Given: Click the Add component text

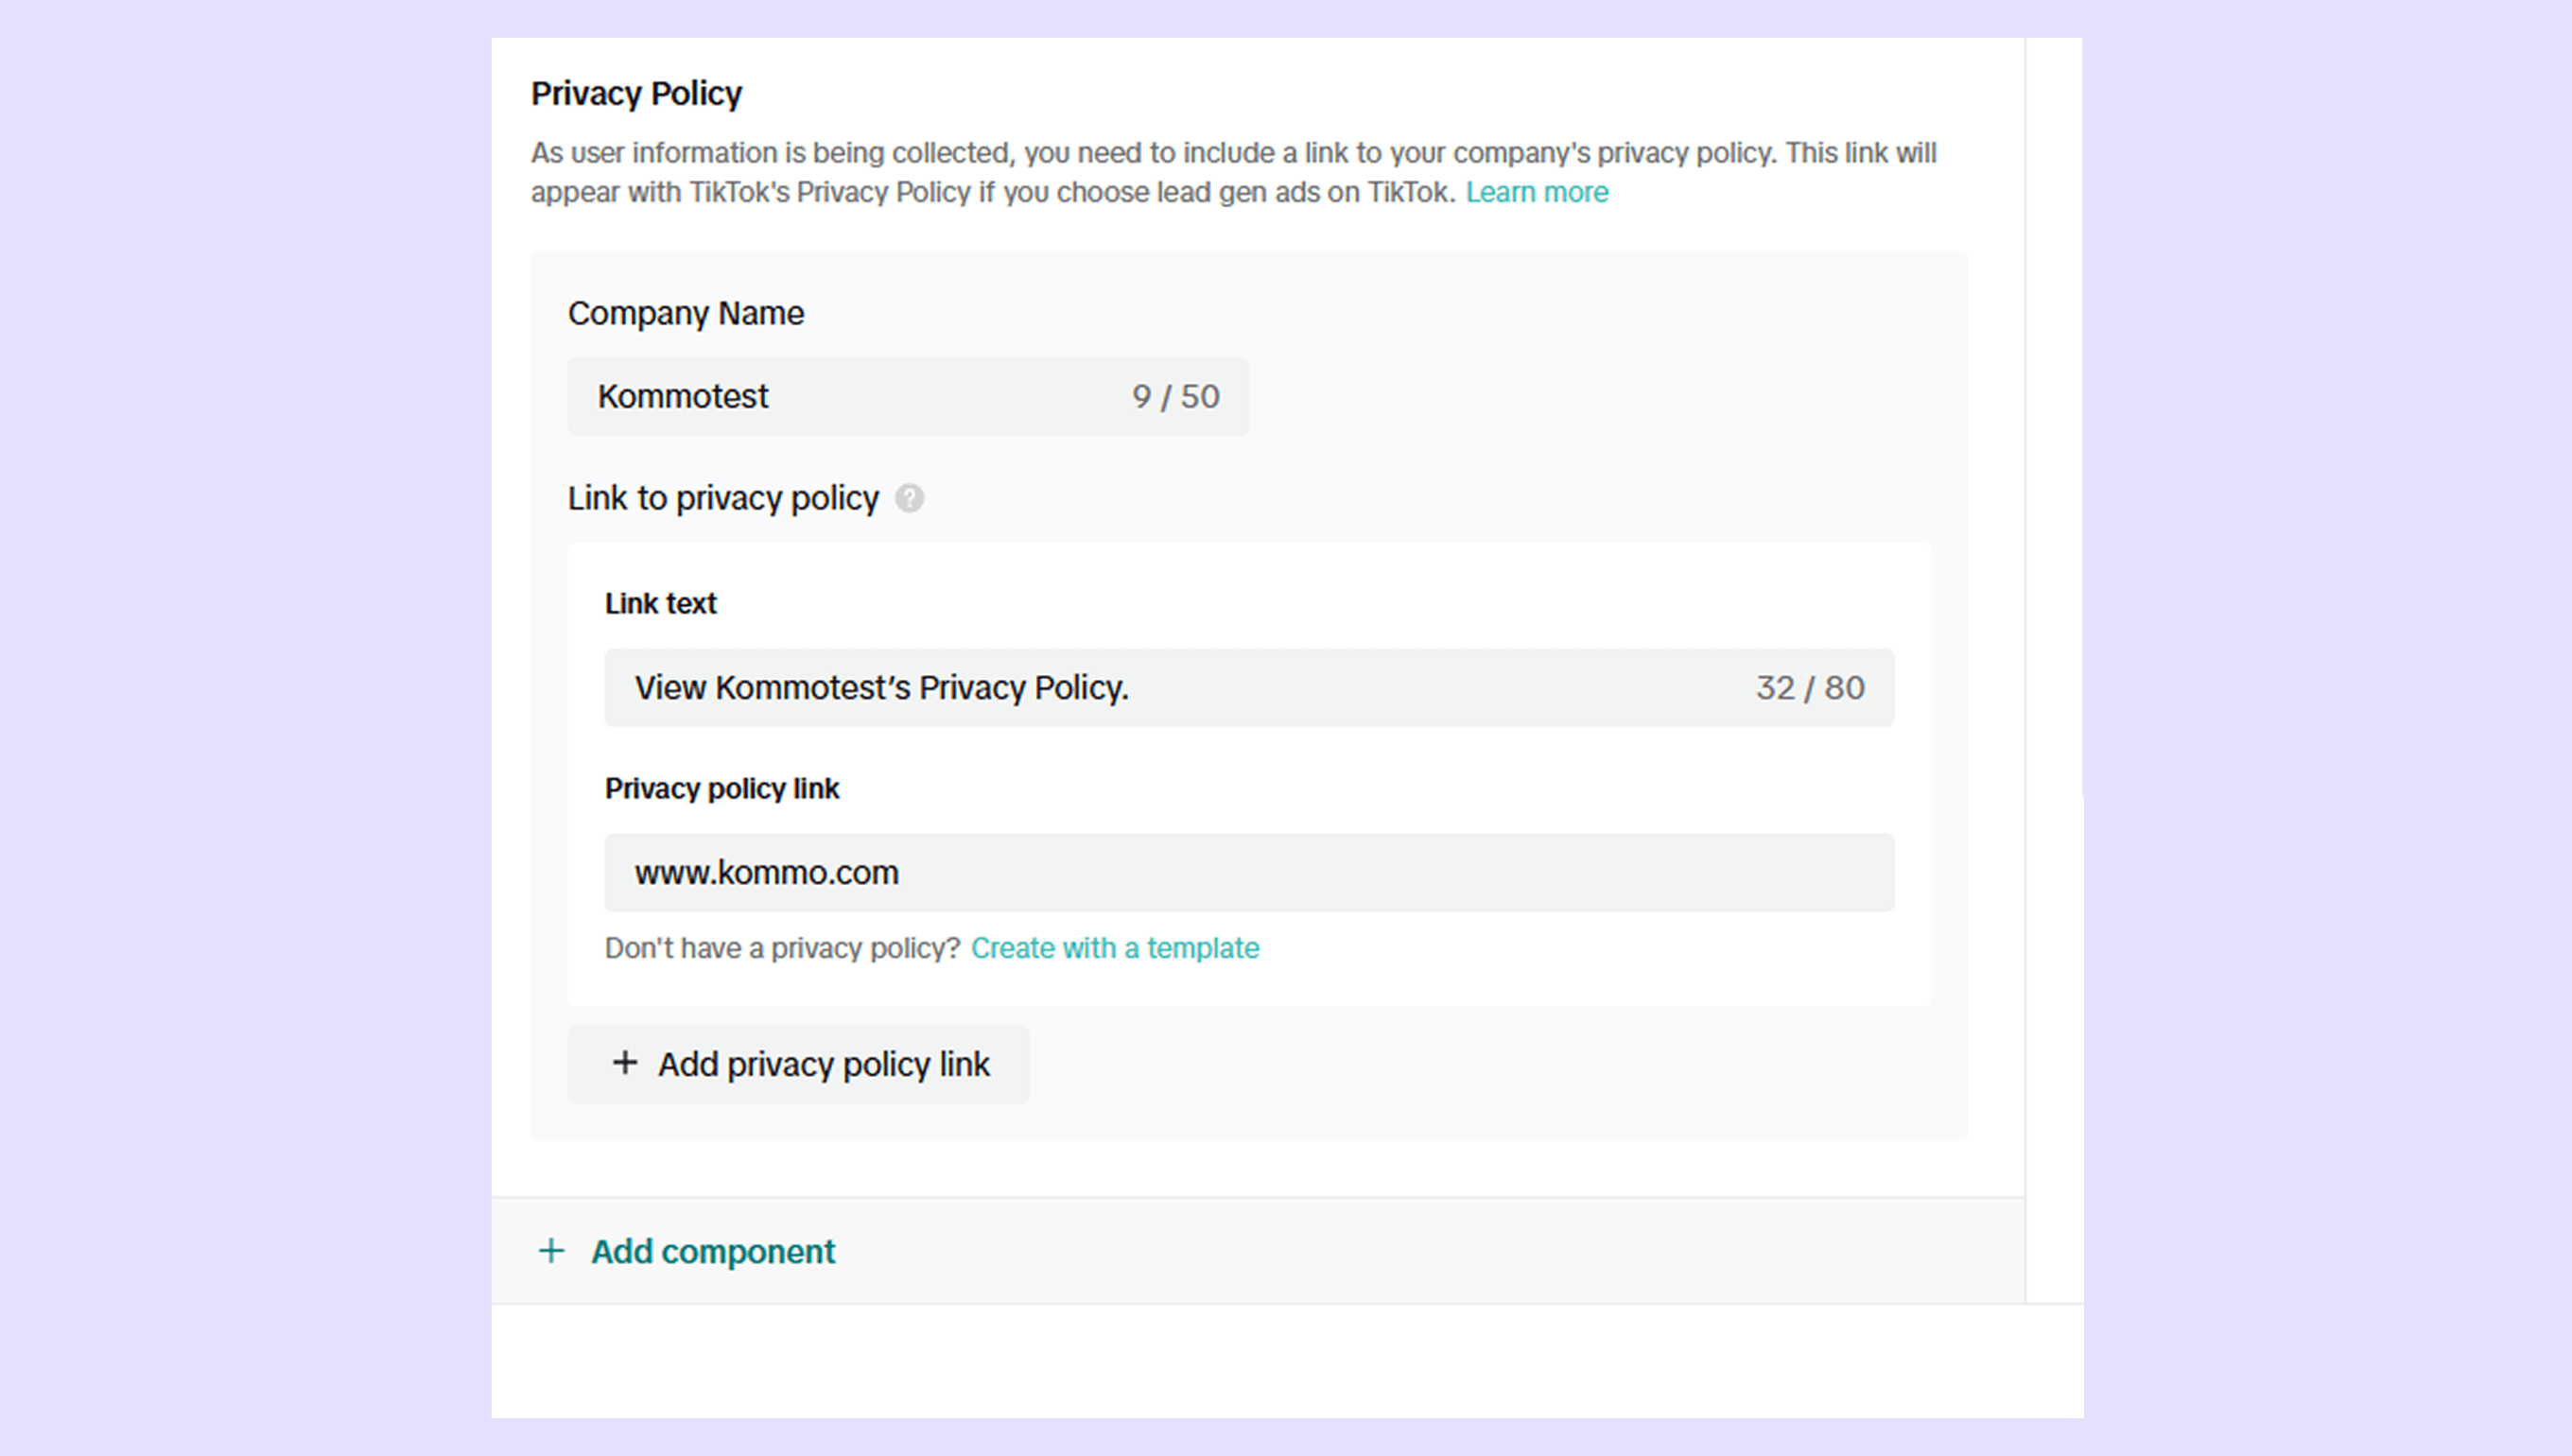Looking at the screenshot, I should click(x=712, y=1251).
